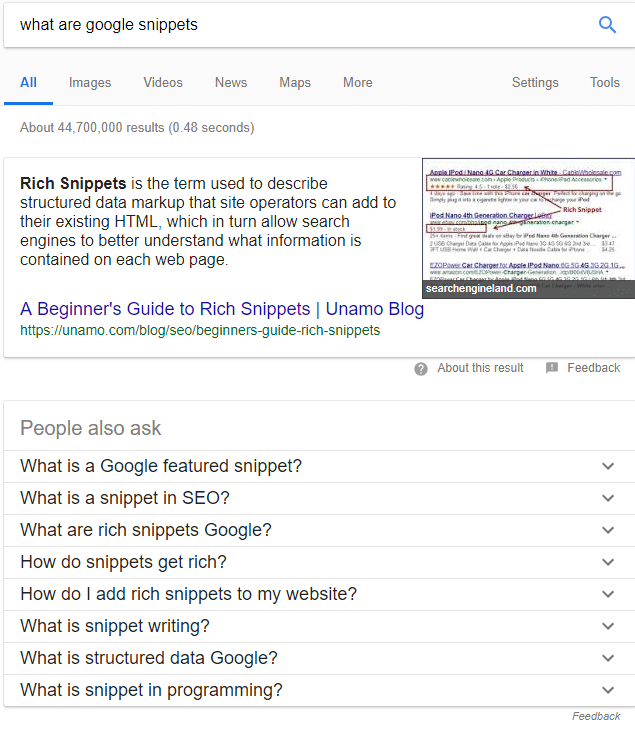Screen dimensions: 635x729
Task: Open the searchengineland.com snippet thumbnail
Action: 528,228
